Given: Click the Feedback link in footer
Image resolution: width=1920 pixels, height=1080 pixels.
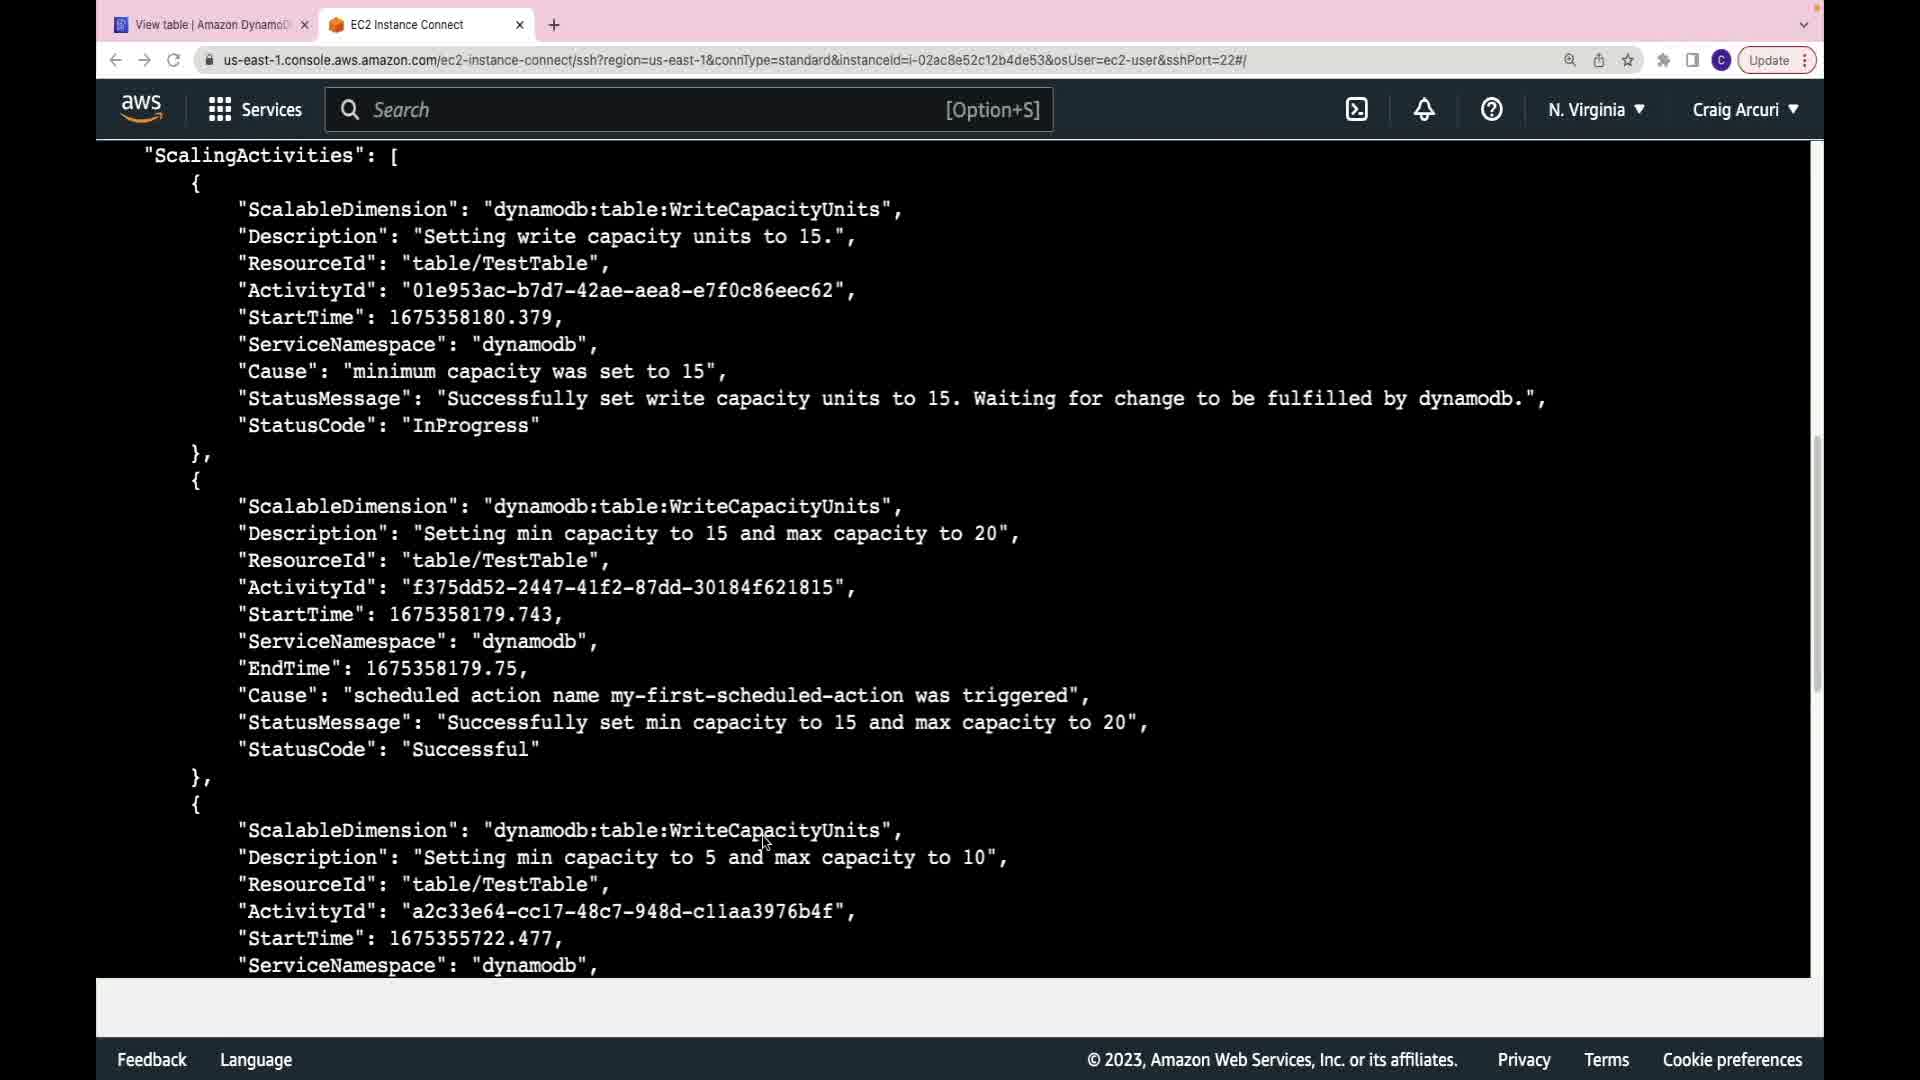Looking at the screenshot, I should pyautogui.click(x=152, y=1060).
